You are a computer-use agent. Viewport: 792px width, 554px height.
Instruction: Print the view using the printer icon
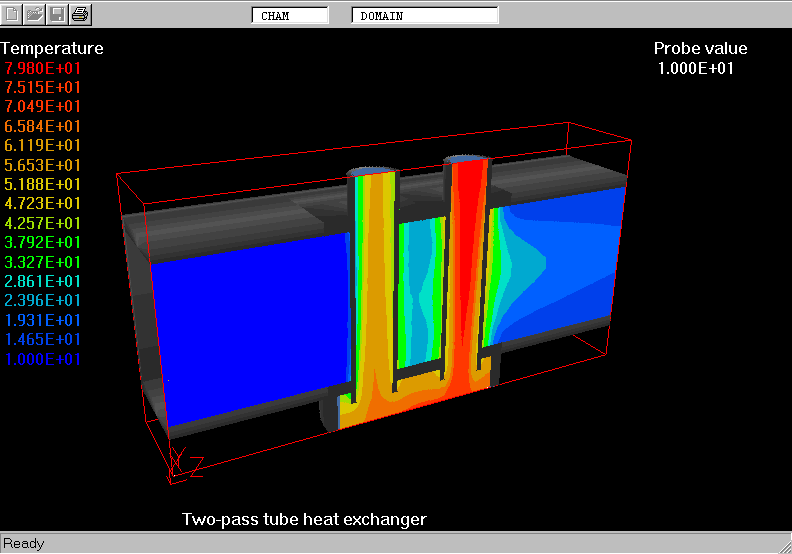80,14
